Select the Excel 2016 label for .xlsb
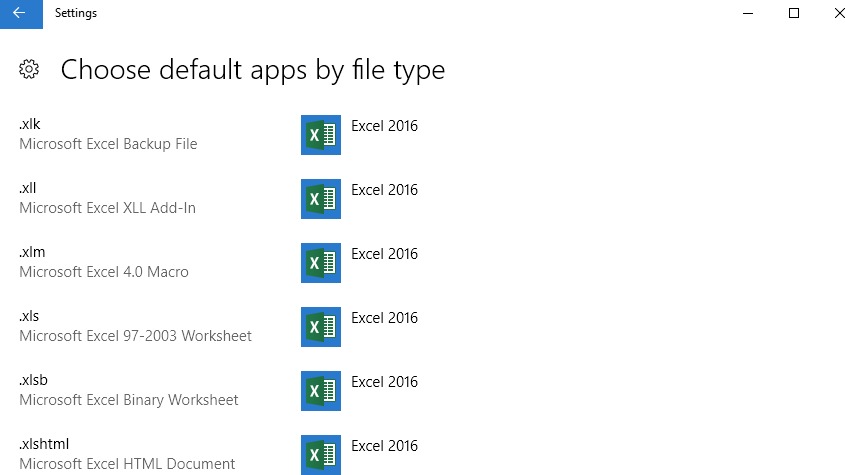The width and height of the screenshot is (845, 475). point(384,382)
